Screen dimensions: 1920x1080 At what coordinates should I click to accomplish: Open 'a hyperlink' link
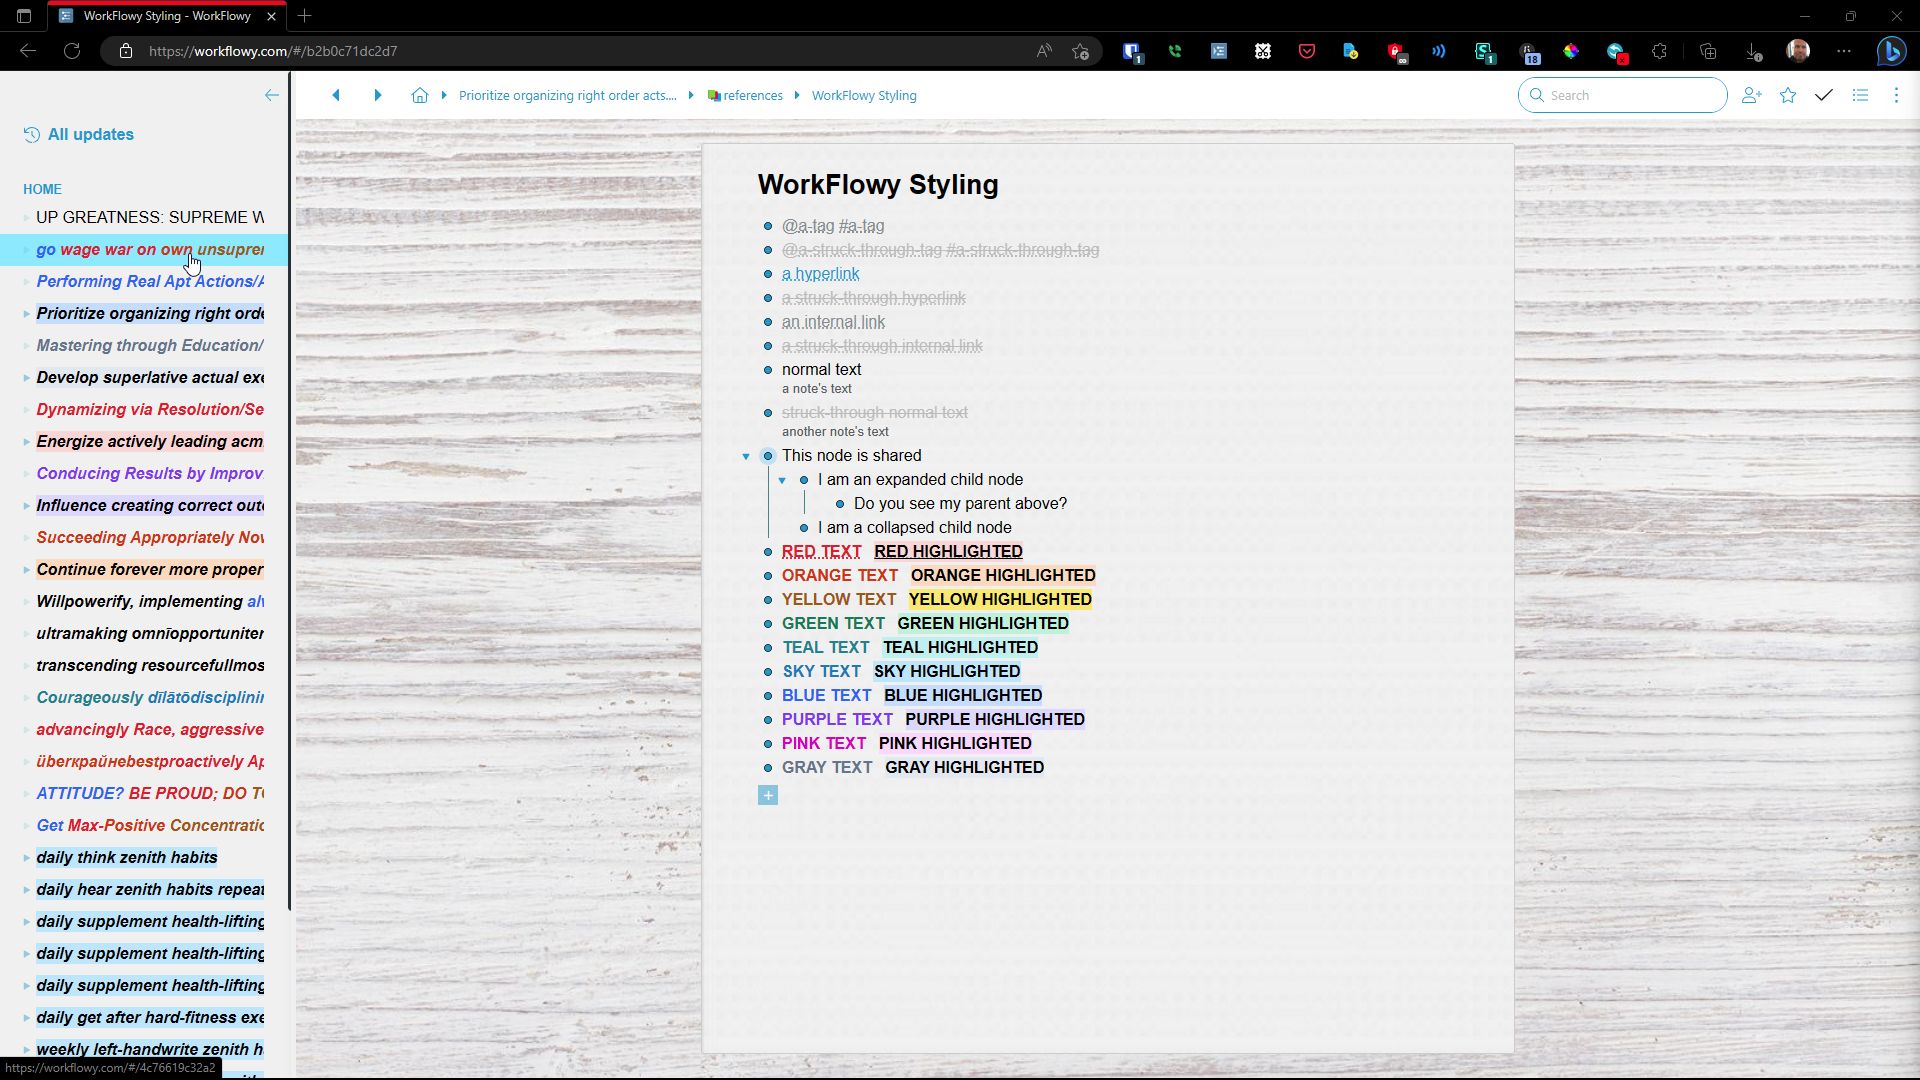(820, 274)
